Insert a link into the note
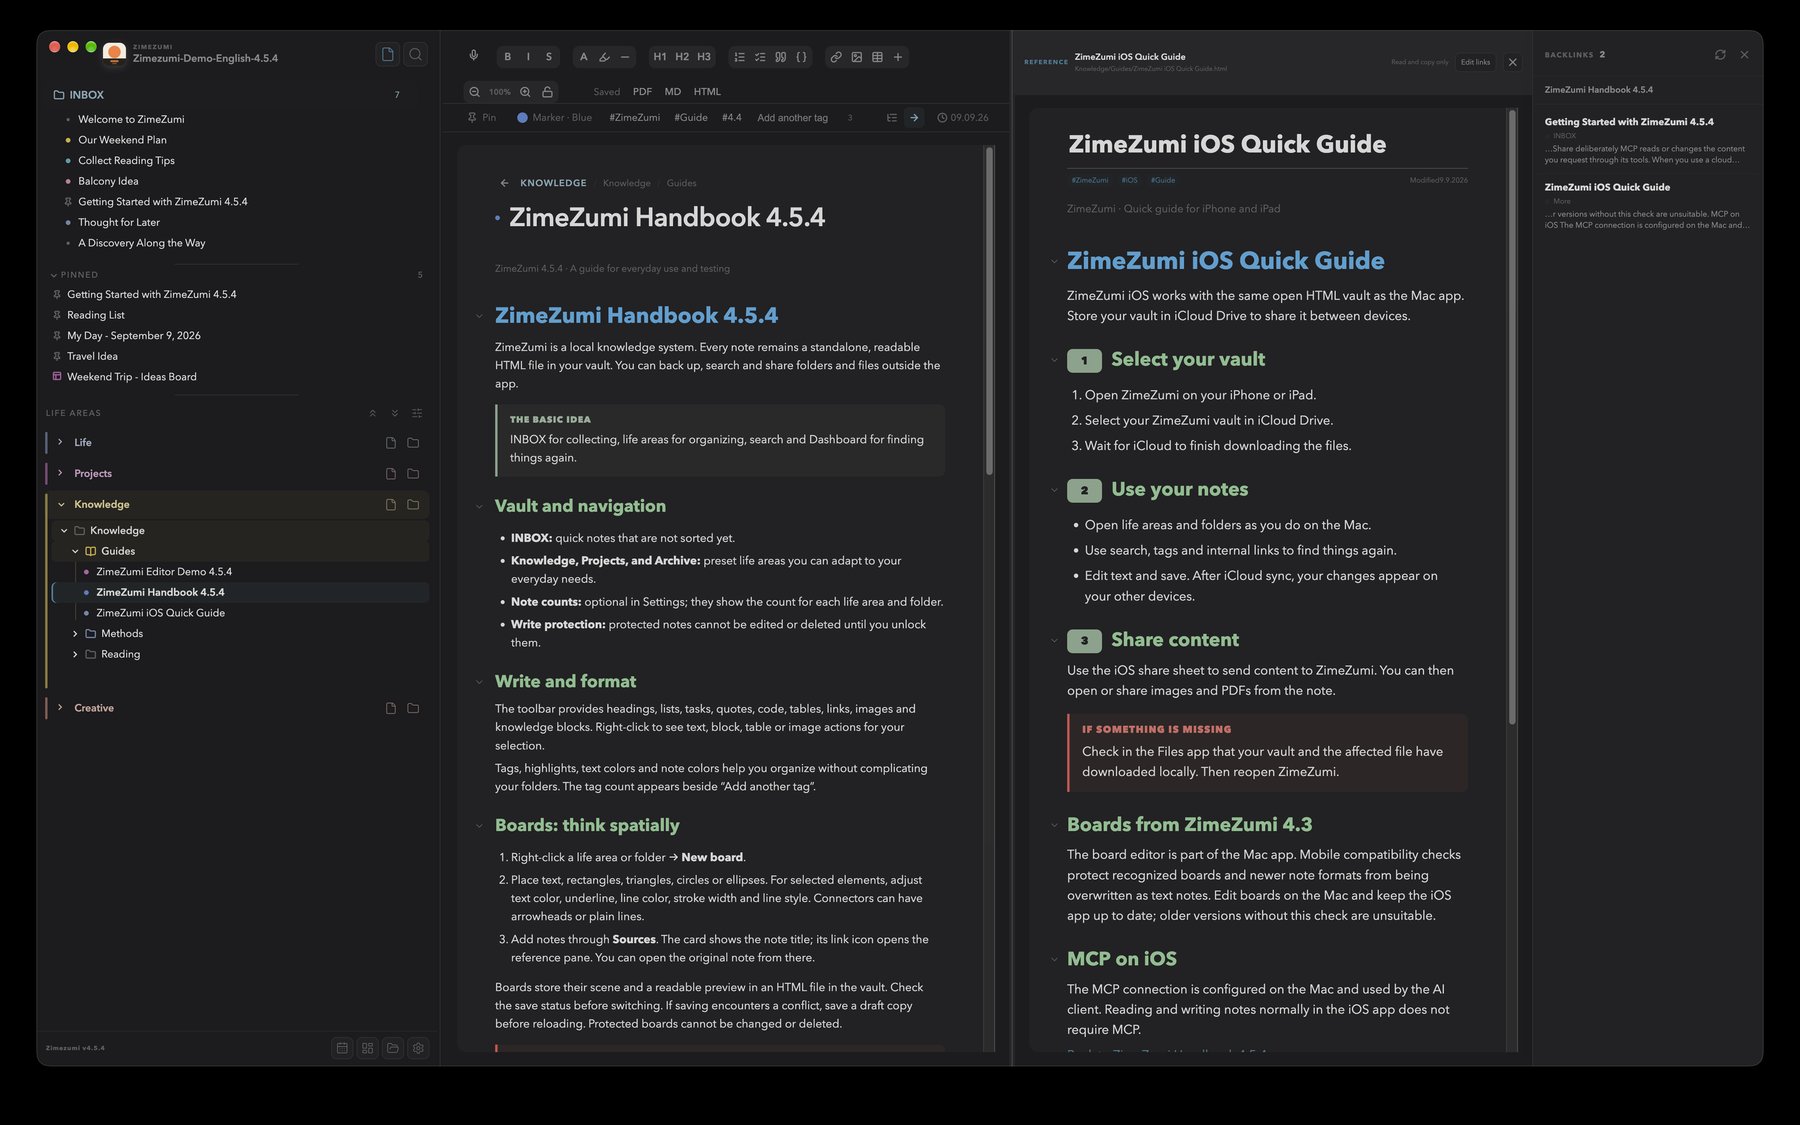Viewport: 1800px width, 1125px height. [x=836, y=57]
